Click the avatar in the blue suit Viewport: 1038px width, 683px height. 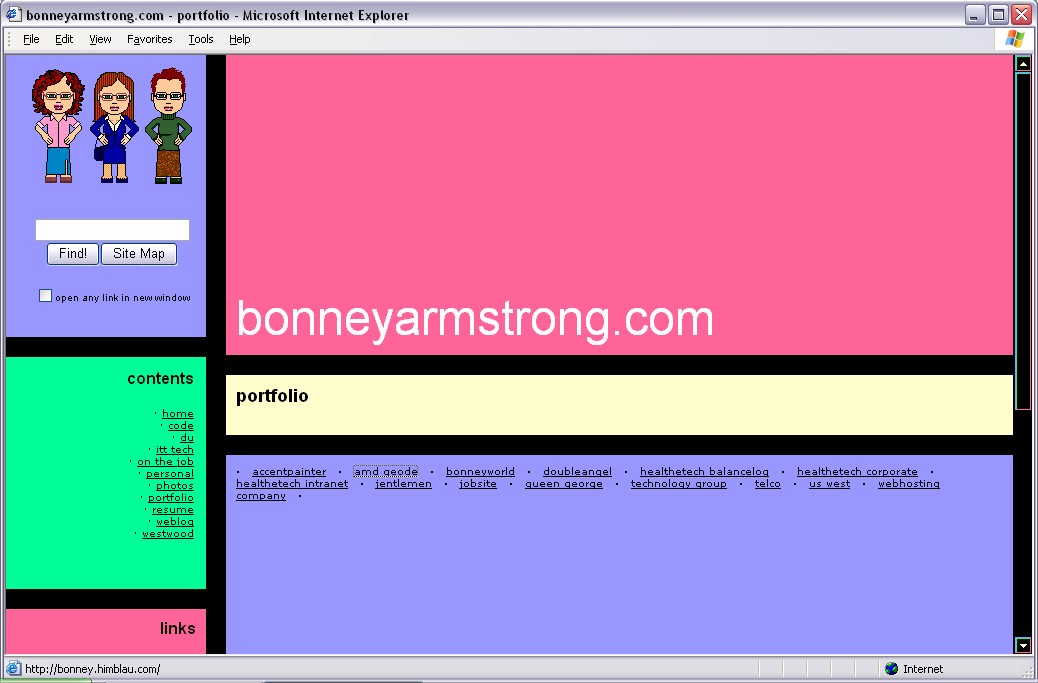[x=114, y=127]
